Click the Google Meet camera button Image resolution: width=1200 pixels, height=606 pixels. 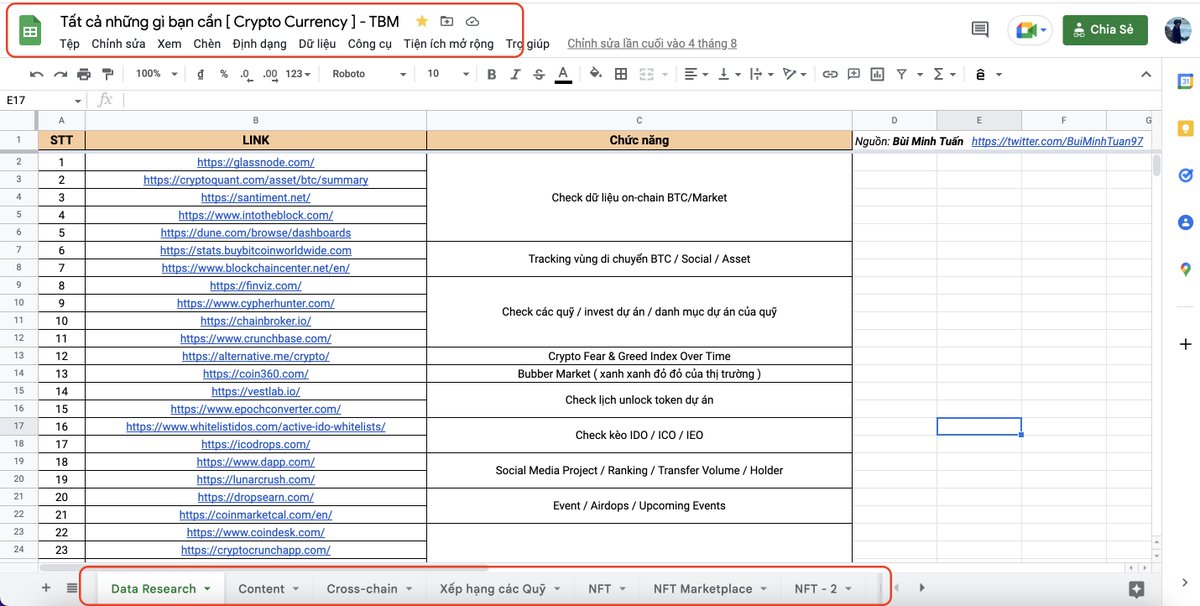[1028, 30]
